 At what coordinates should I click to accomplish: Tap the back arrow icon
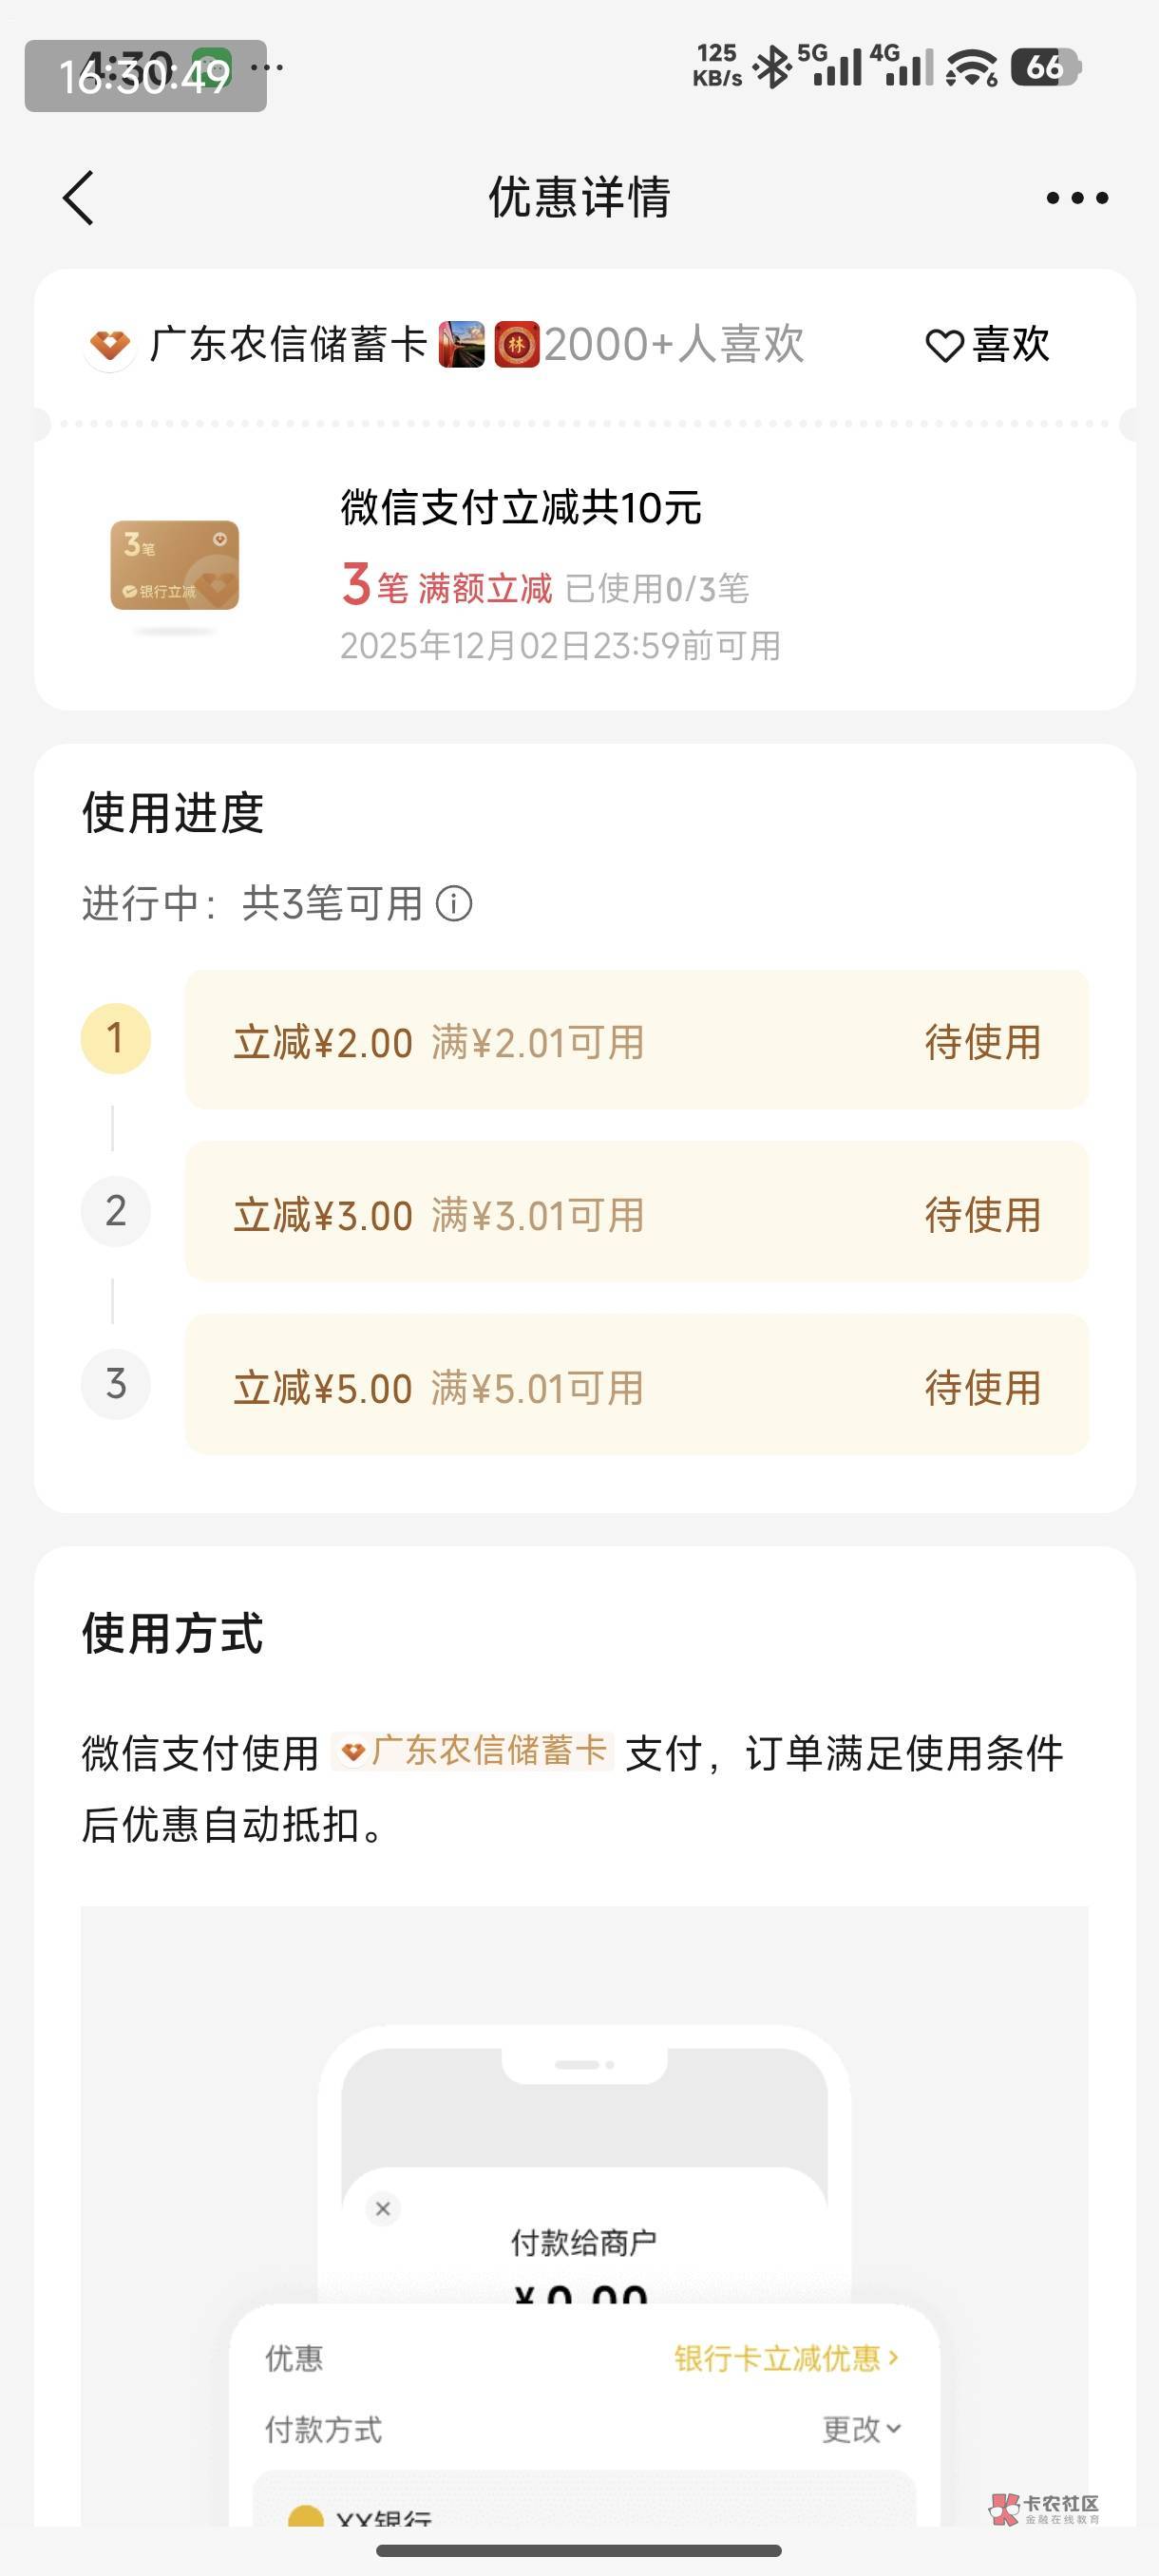tap(79, 198)
